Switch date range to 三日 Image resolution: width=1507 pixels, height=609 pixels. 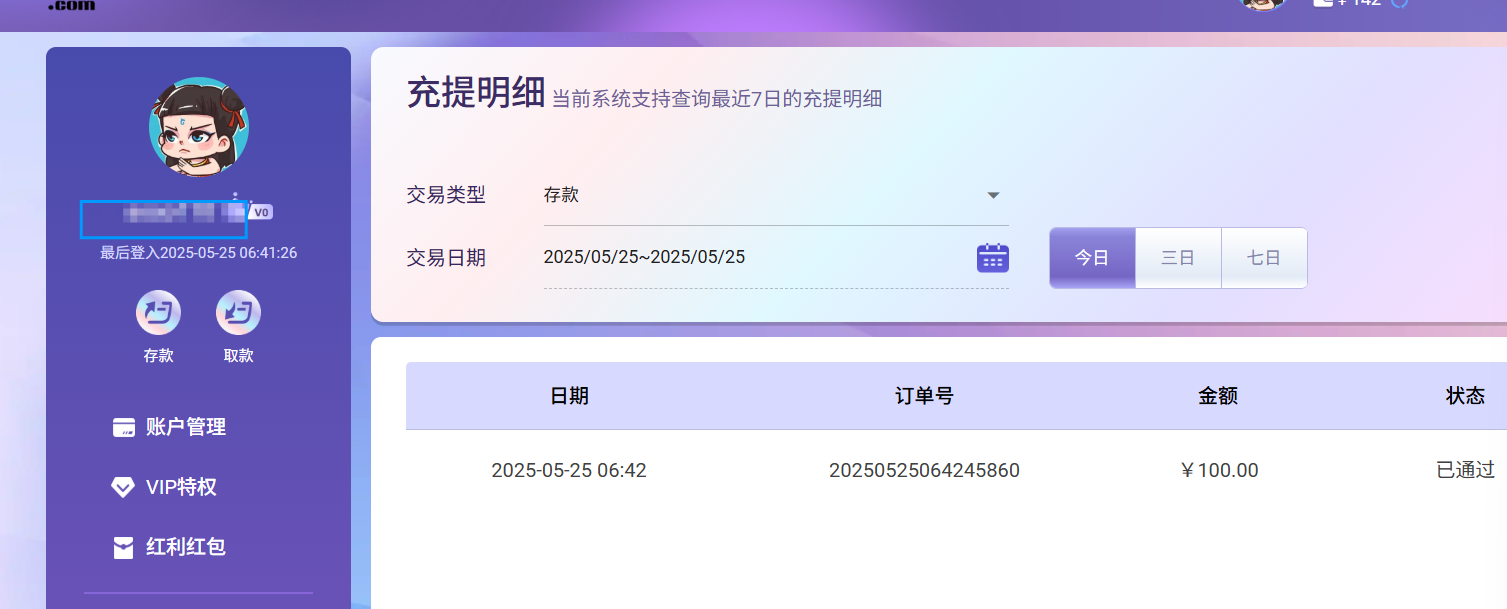tap(1178, 258)
